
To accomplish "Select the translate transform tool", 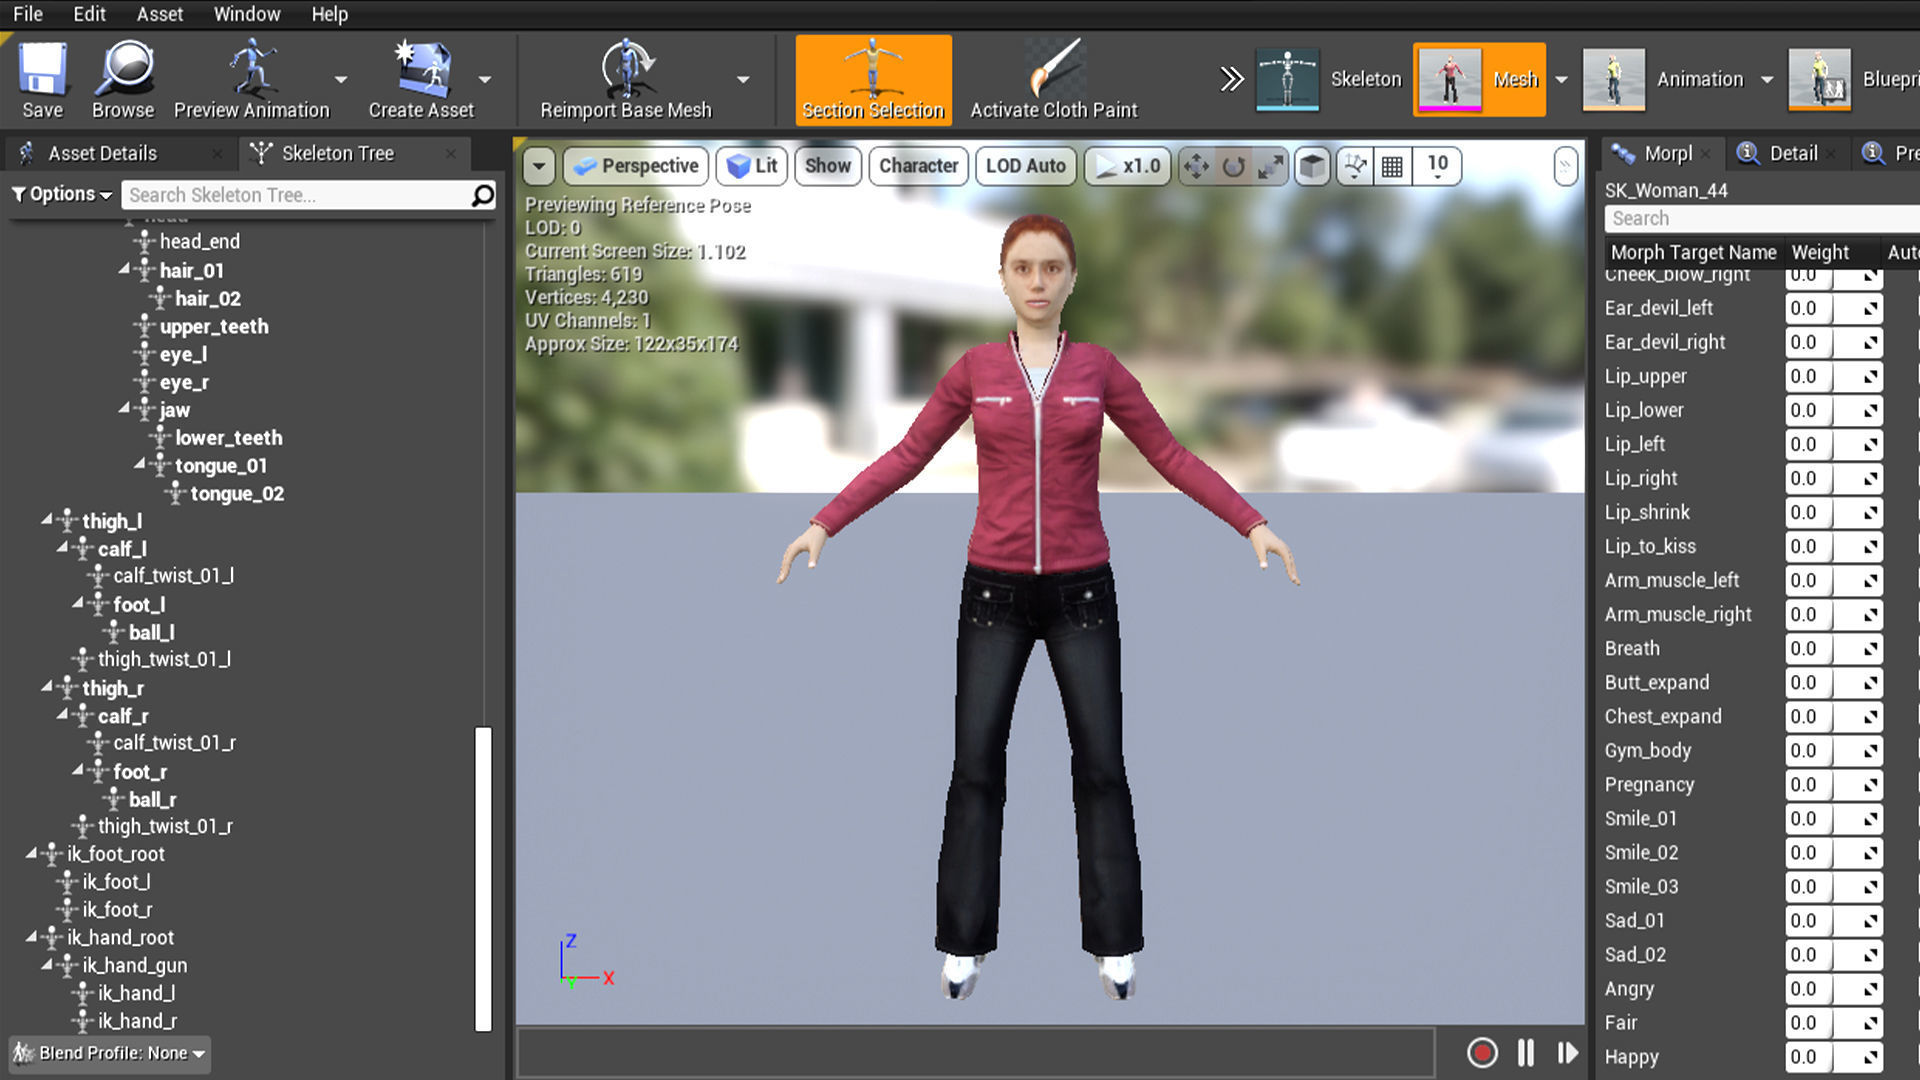I will click(1196, 166).
